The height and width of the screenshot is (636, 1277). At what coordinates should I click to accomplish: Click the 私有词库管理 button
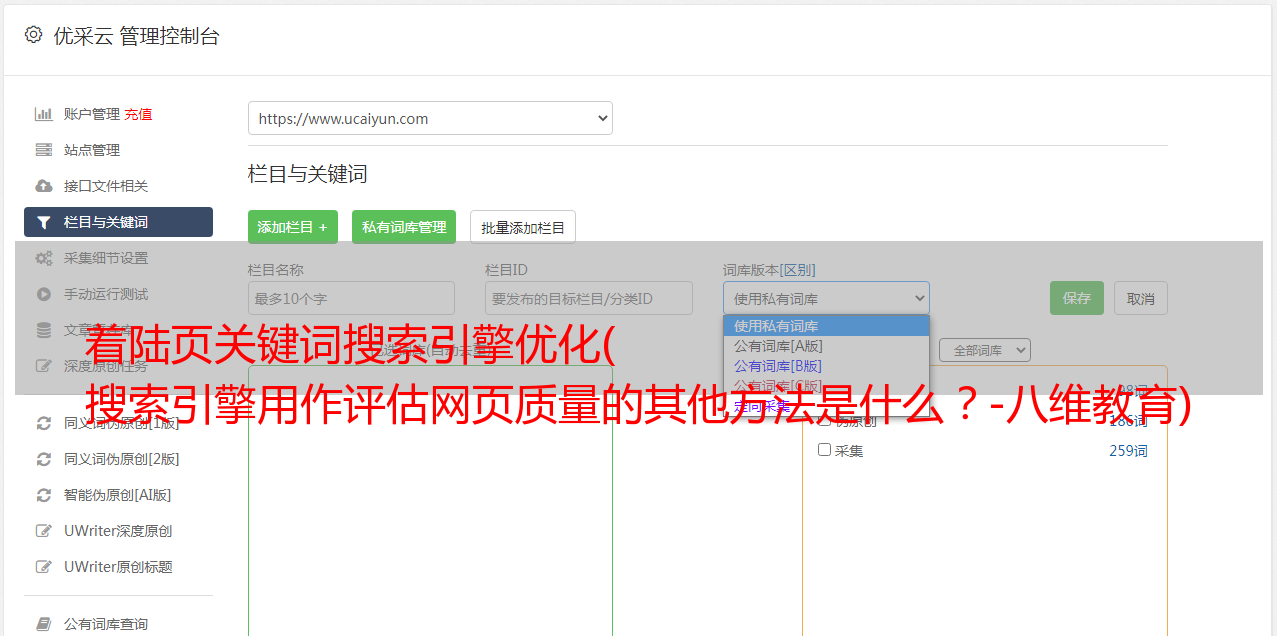click(404, 227)
